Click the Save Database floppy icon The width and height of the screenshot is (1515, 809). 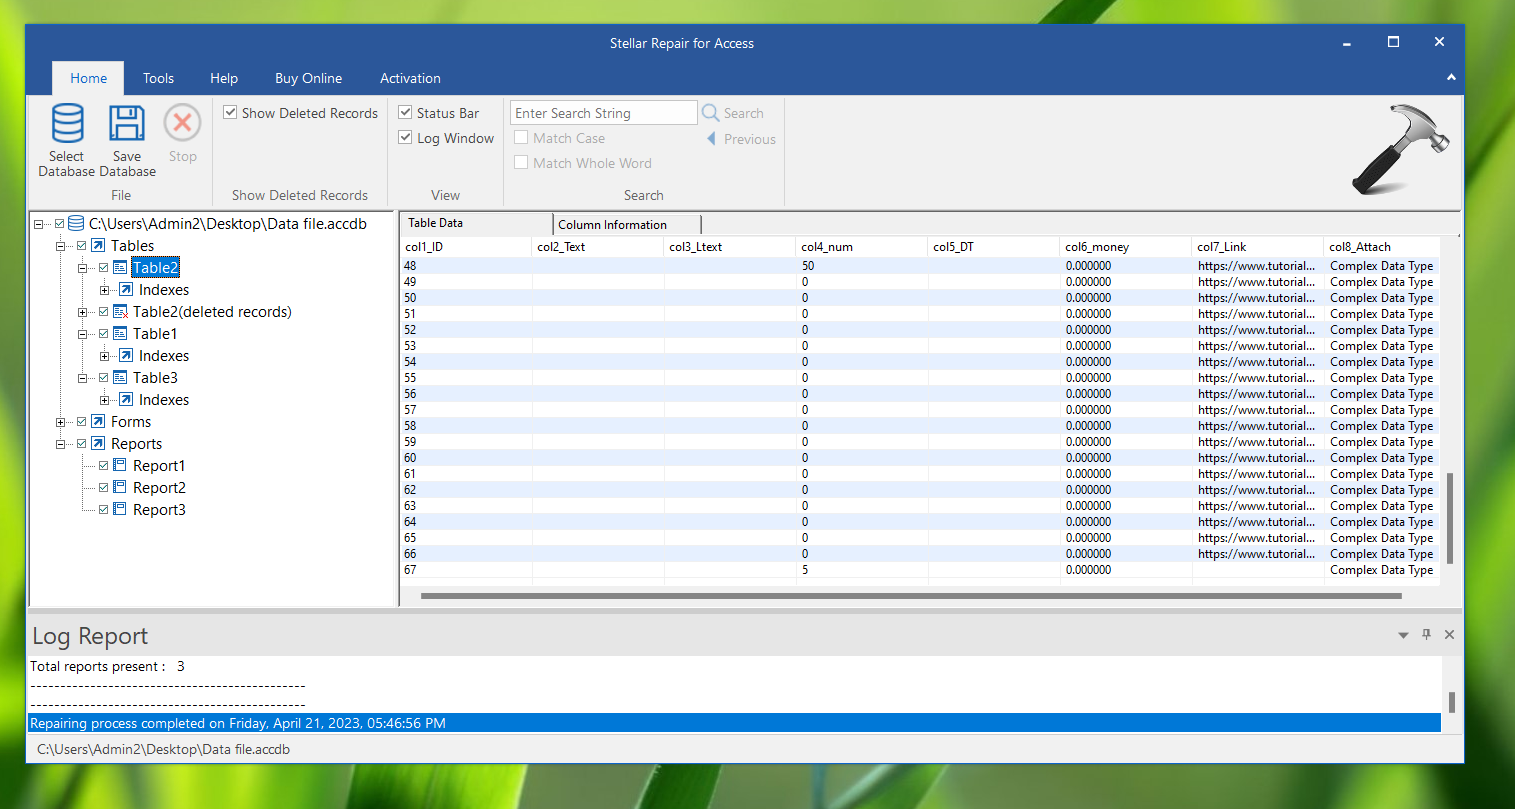click(127, 124)
